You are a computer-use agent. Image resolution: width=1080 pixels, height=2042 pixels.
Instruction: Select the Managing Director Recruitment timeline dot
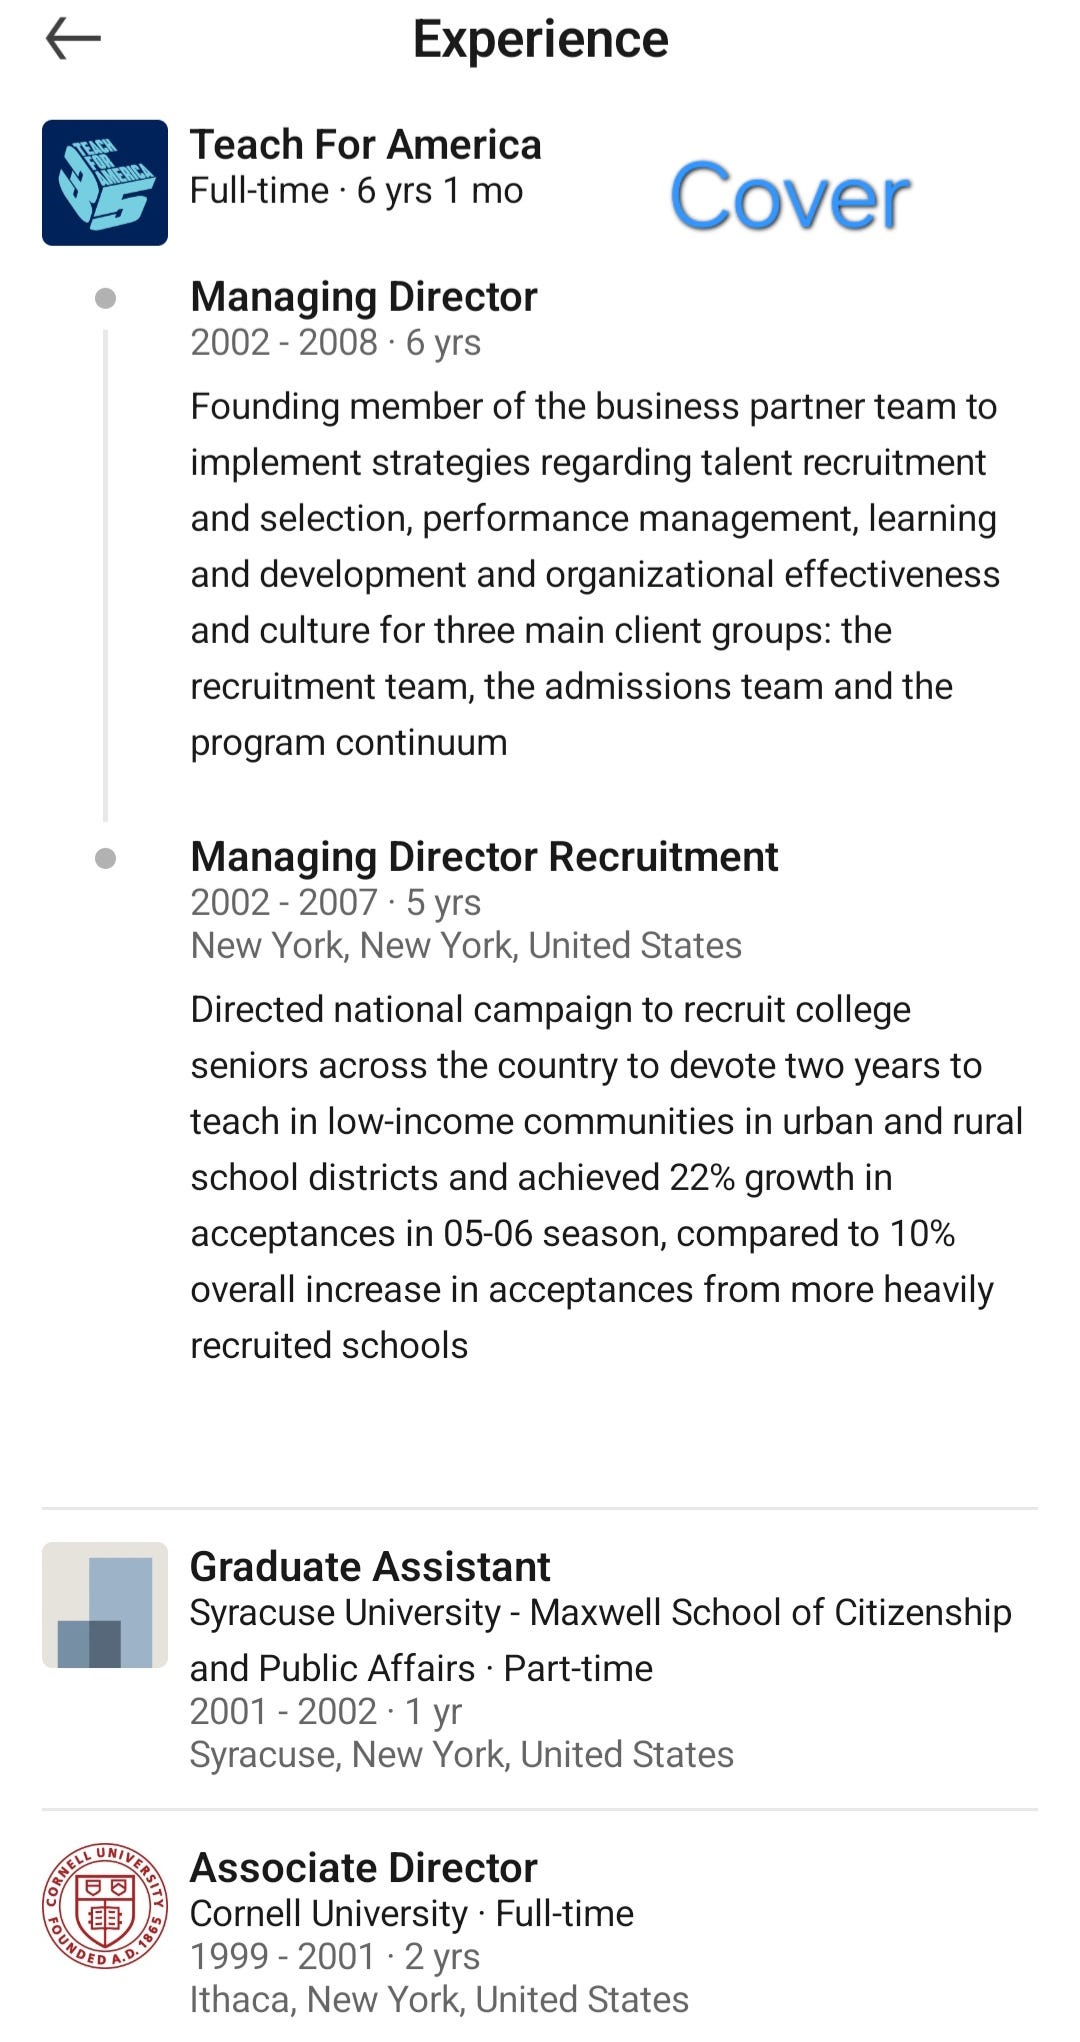pyautogui.click(x=105, y=858)
